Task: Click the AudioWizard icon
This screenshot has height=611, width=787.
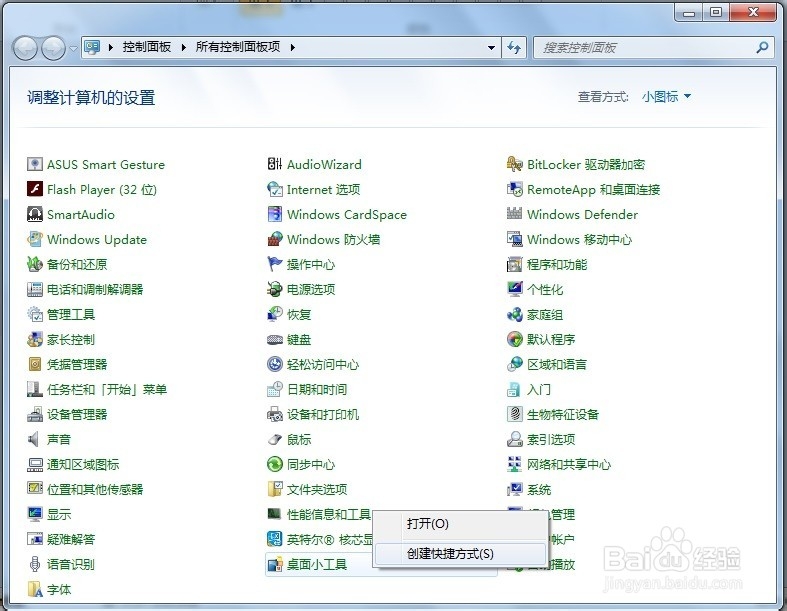Action: 275,164
